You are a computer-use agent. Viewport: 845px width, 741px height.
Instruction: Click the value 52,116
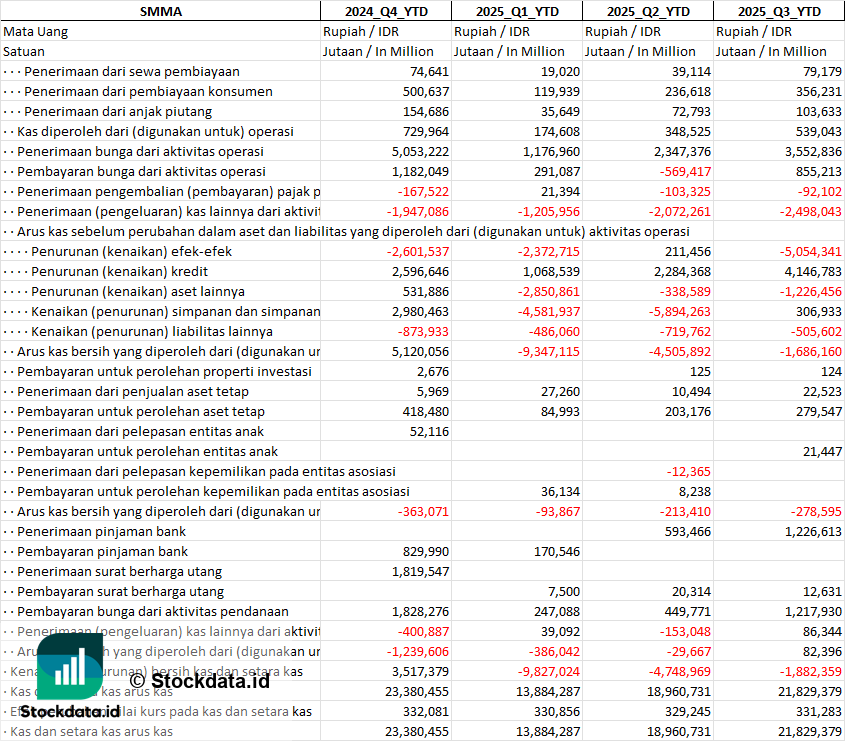coord(430,431)
